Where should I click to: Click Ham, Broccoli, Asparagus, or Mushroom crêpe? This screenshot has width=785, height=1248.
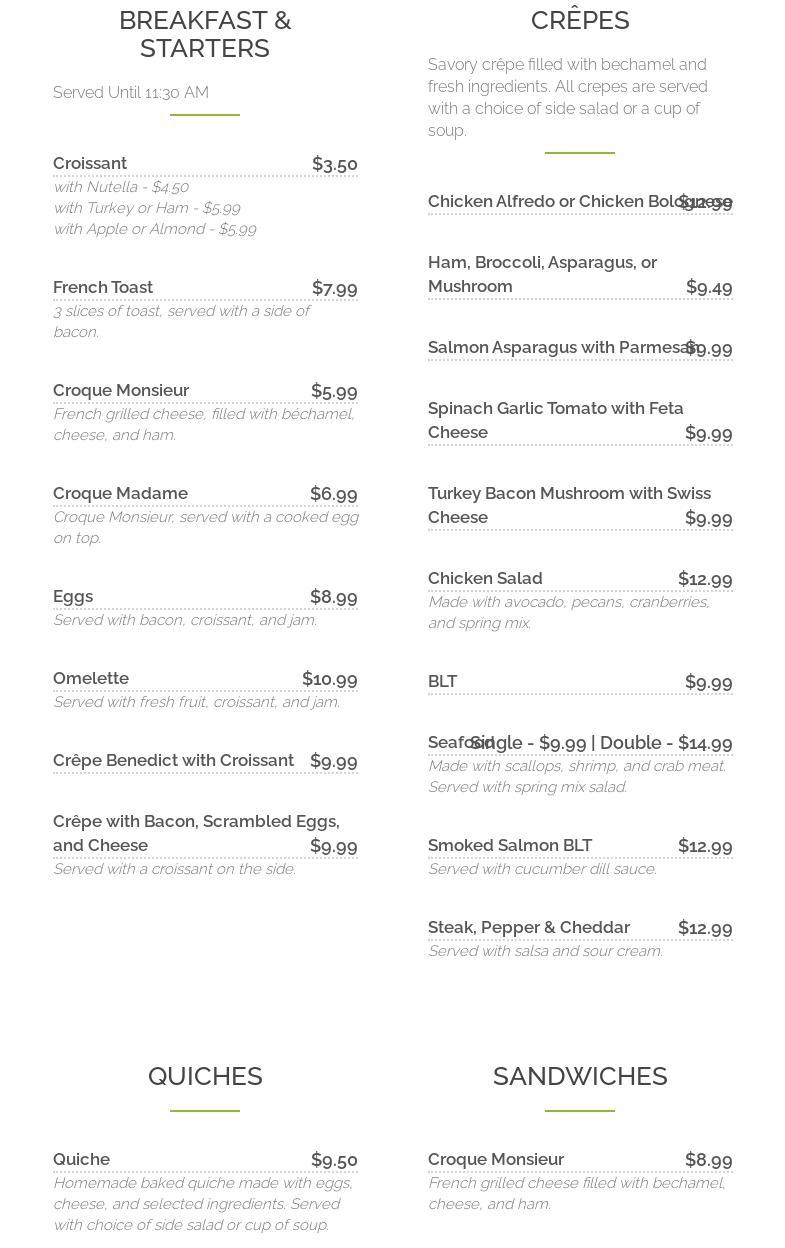point(542,274)
